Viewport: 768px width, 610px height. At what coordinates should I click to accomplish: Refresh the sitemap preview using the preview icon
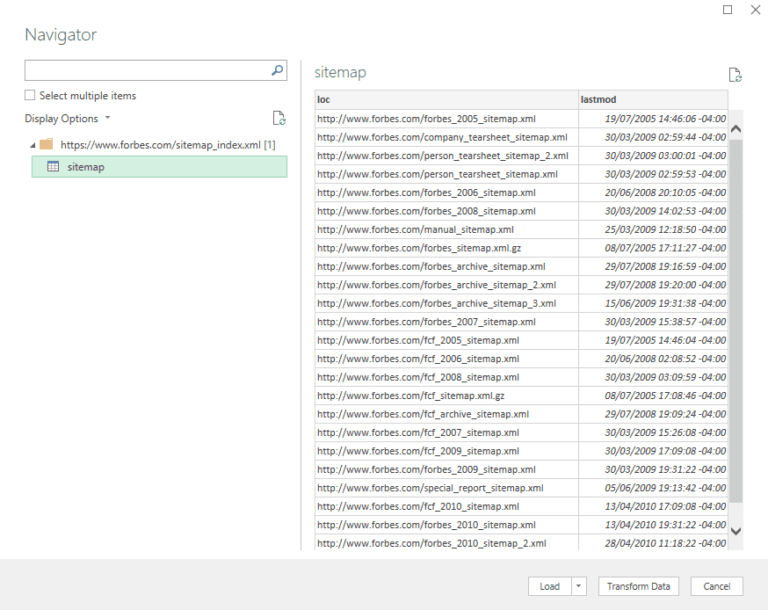pos(735,75)
